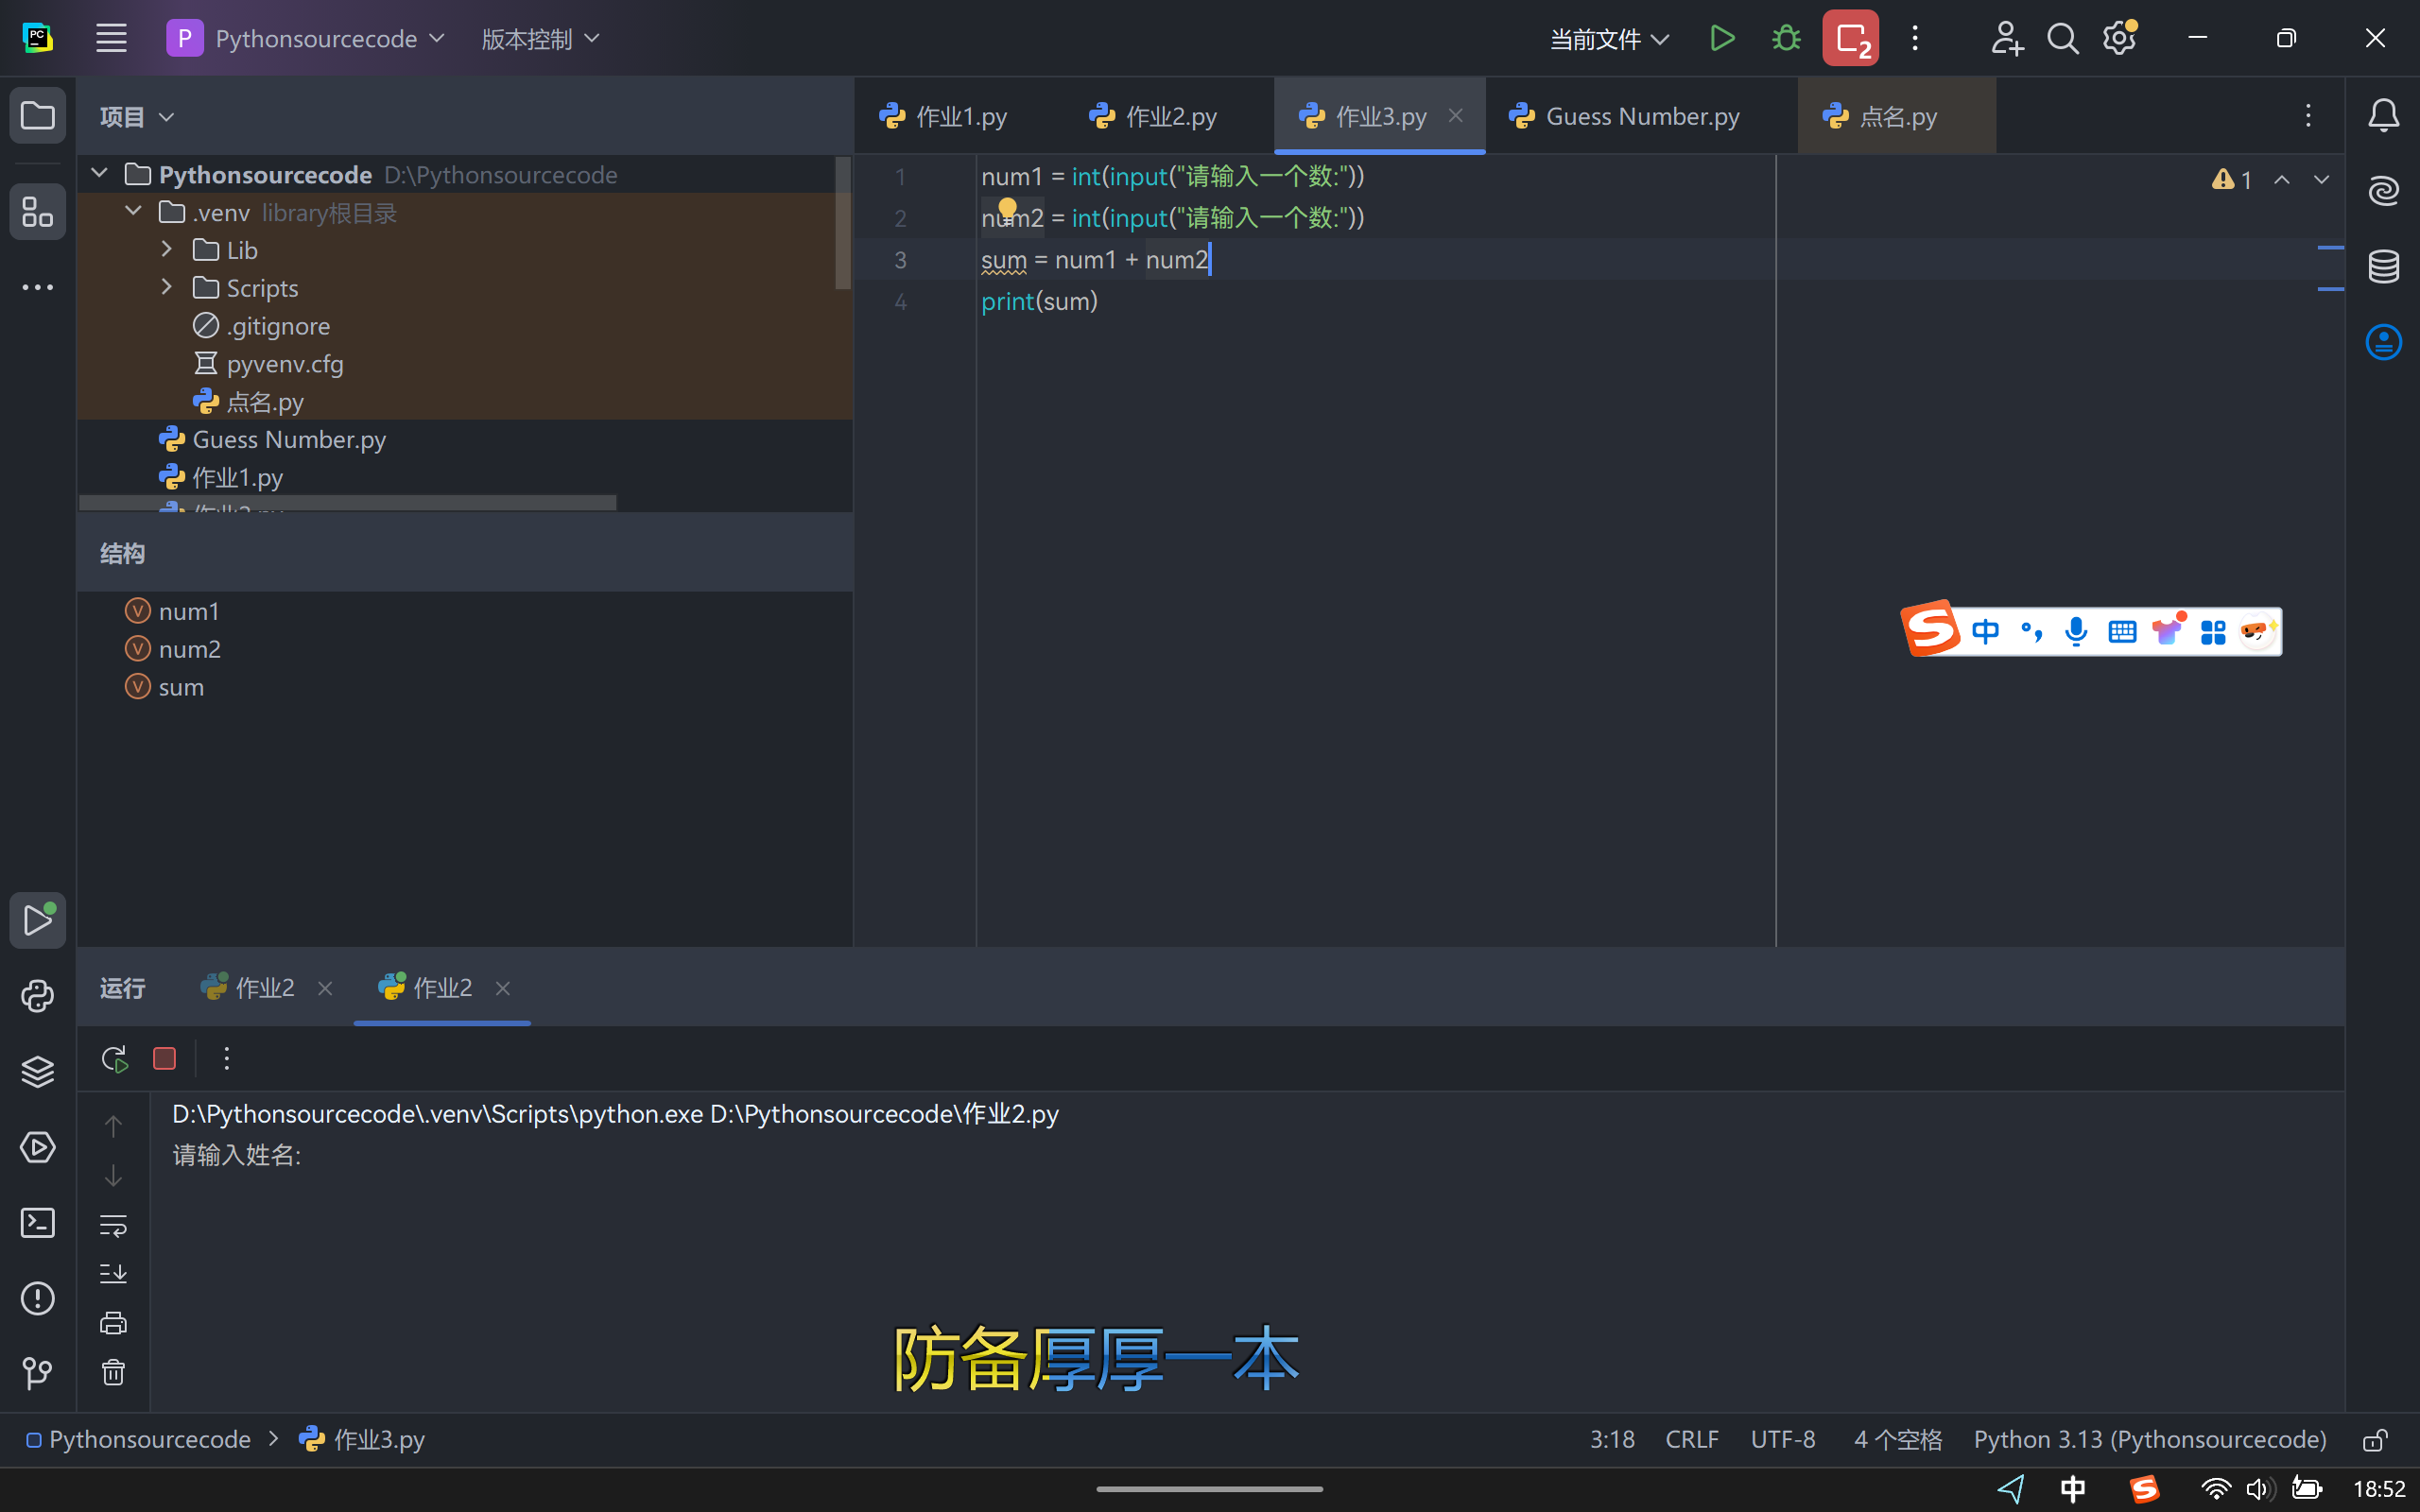This screenshot has width=2420, height=1512.
Task: Expand the Lib folder
Action: [167, 250]
